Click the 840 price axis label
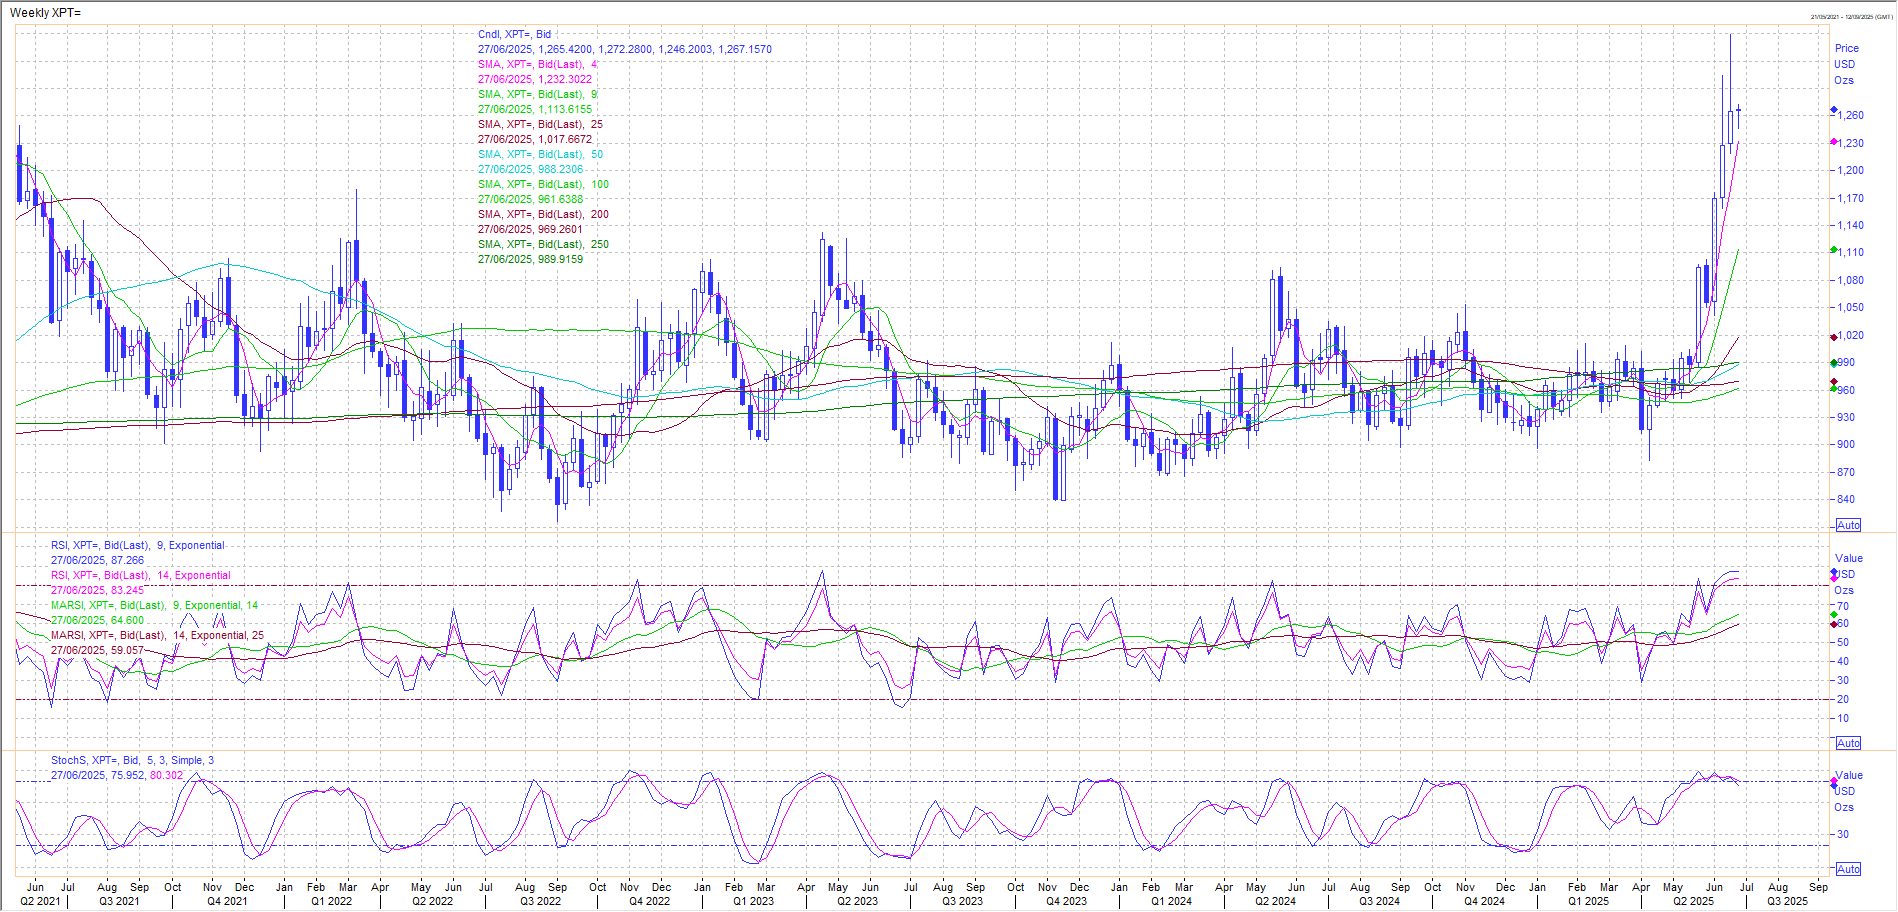 pos(1846,499)
